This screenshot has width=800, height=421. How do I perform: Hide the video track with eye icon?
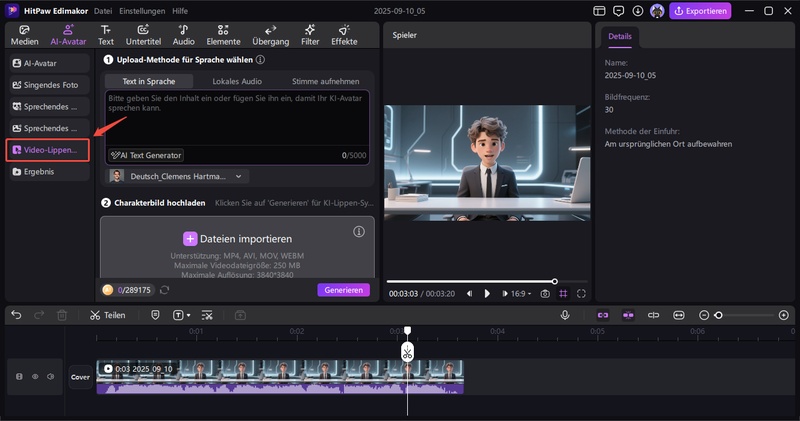tap(35, 377)
